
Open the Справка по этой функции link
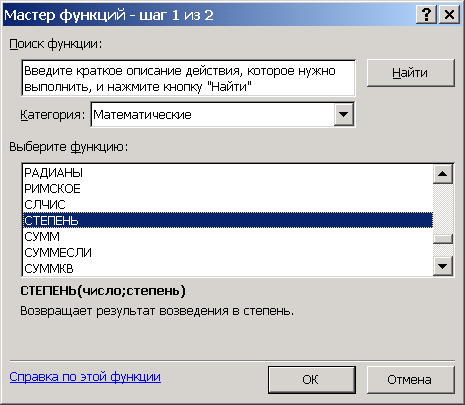pyautogui.click(x=85, y=377)
